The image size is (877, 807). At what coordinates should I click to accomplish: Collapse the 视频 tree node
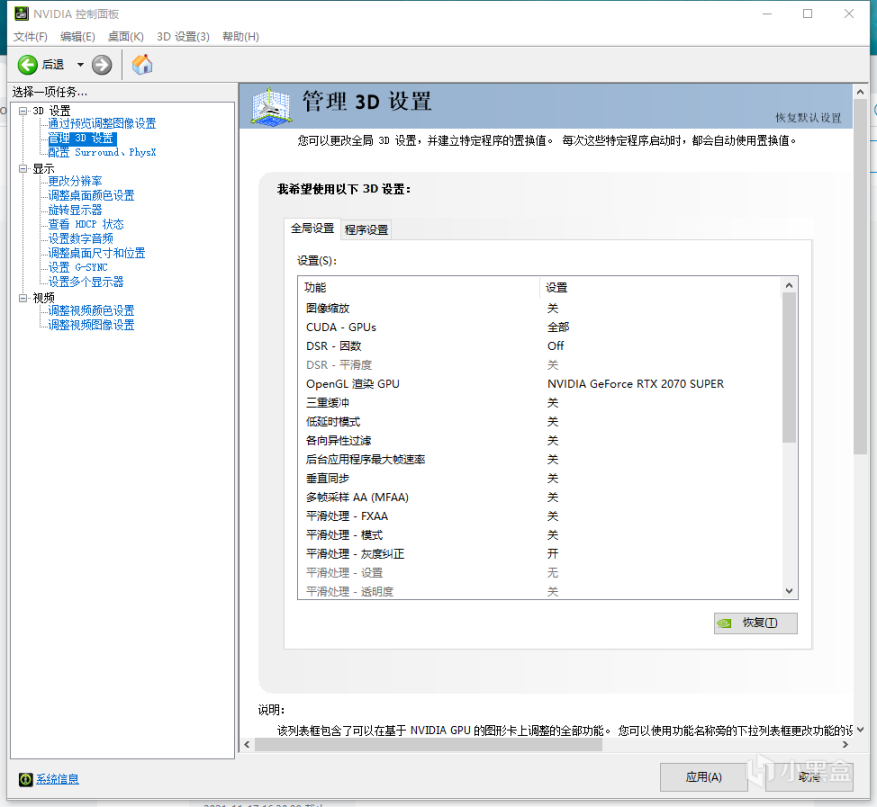tap(23, 298)
